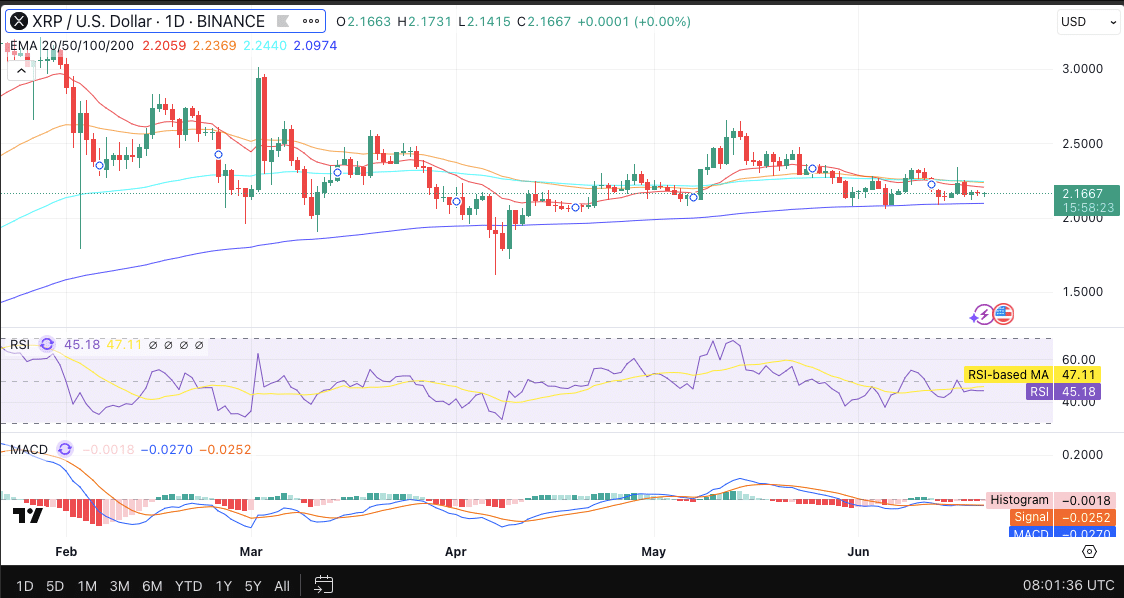This screenshot has height=598, width=1124.
Task: Click the purple RSI 45.18 axis label
Action: coord(1064,391)
